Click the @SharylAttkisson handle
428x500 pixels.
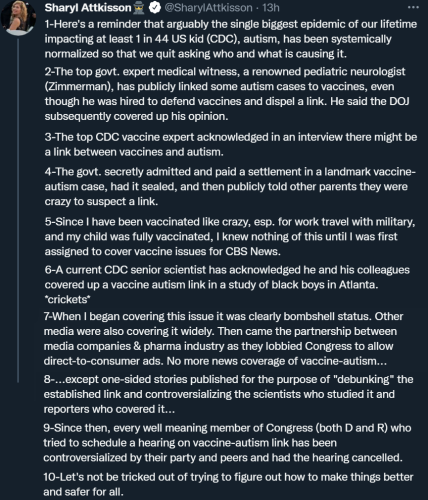click(208, 8)
